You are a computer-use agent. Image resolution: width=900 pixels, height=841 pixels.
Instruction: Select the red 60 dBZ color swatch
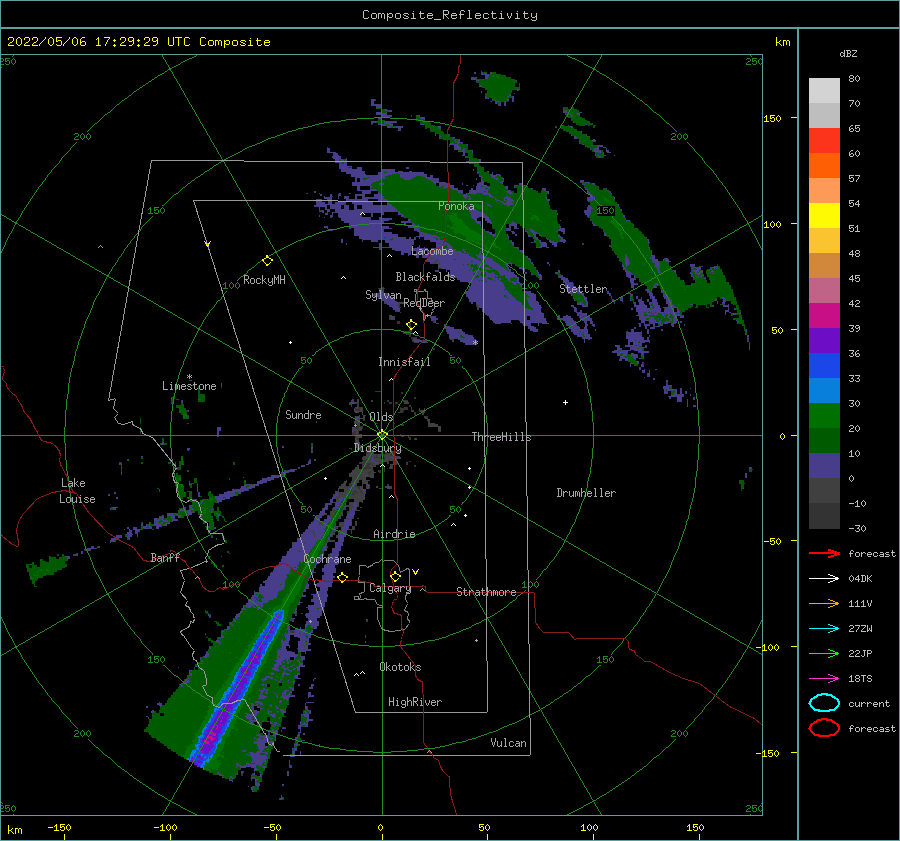pyautogui.click(x=824, y=141)
